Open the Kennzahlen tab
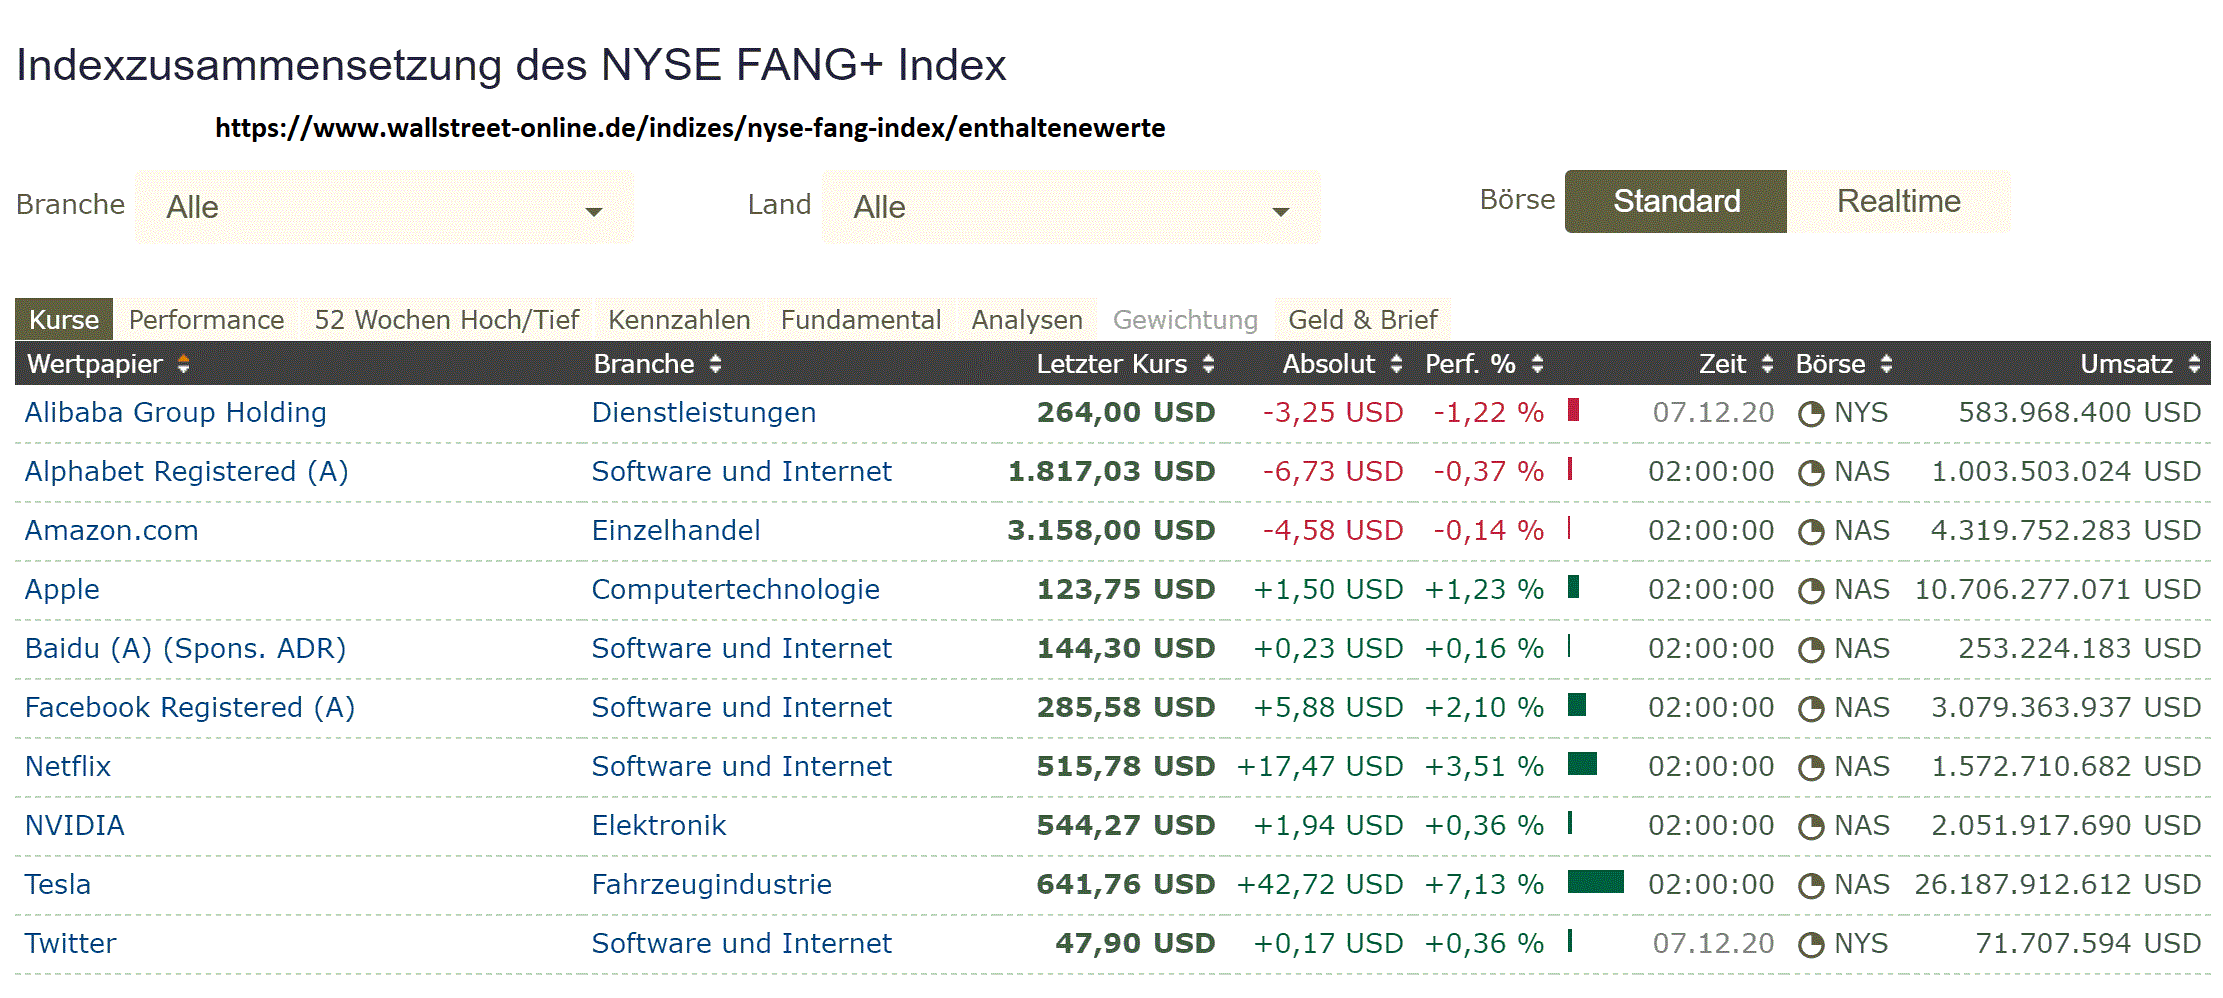Image resolution: width=2223 pixels, height=998 pixels. point(679,320)
